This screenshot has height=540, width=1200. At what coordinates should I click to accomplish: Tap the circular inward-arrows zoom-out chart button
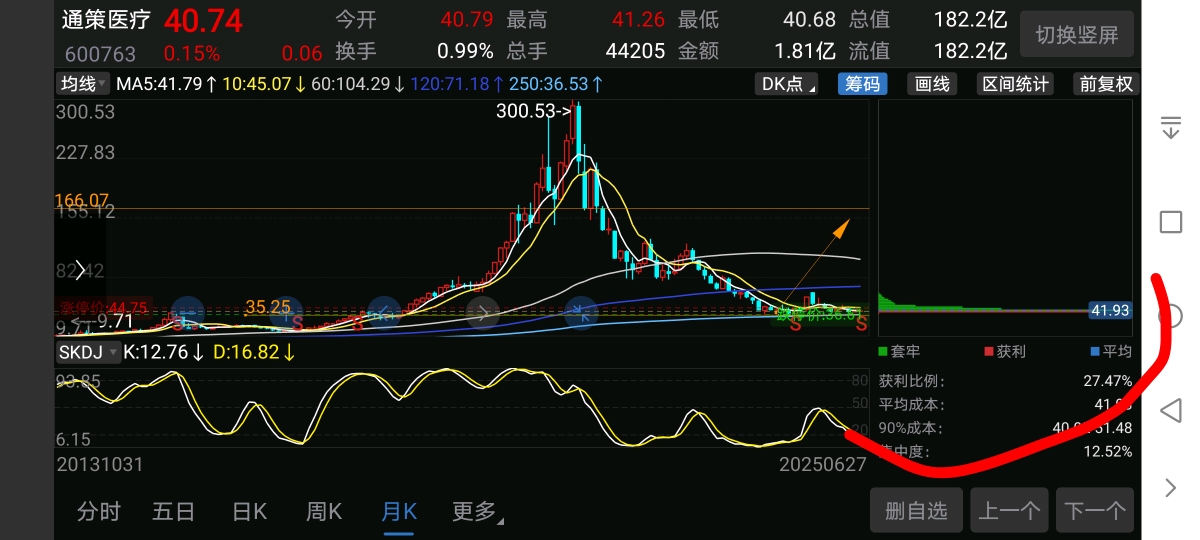580,313
